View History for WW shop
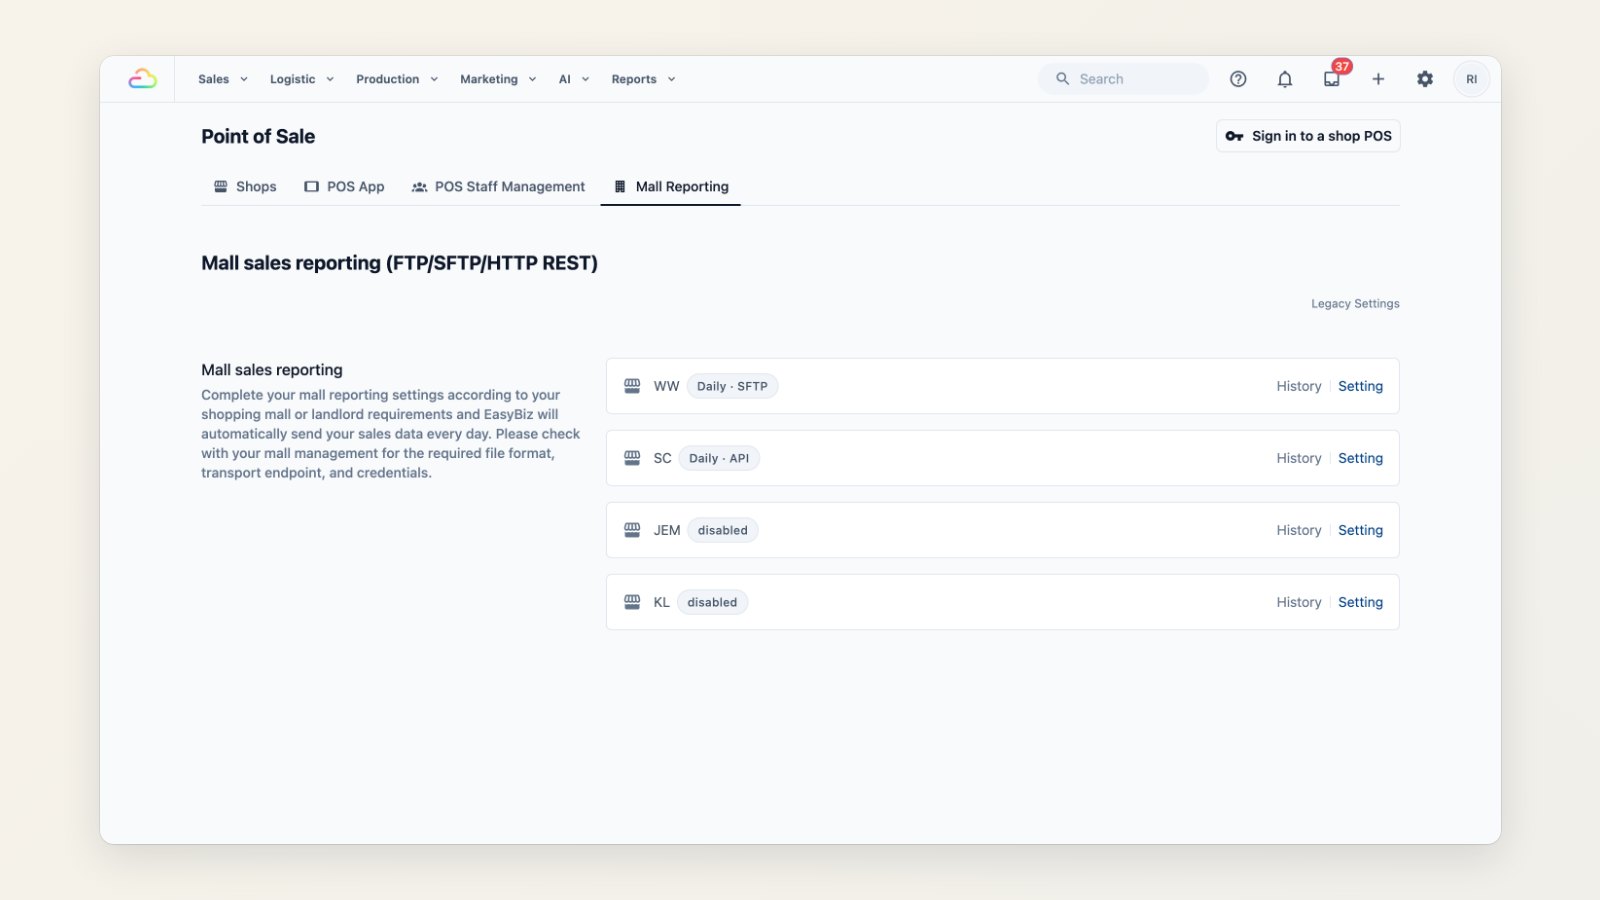1600x900 pixels. coord(1298,386)
